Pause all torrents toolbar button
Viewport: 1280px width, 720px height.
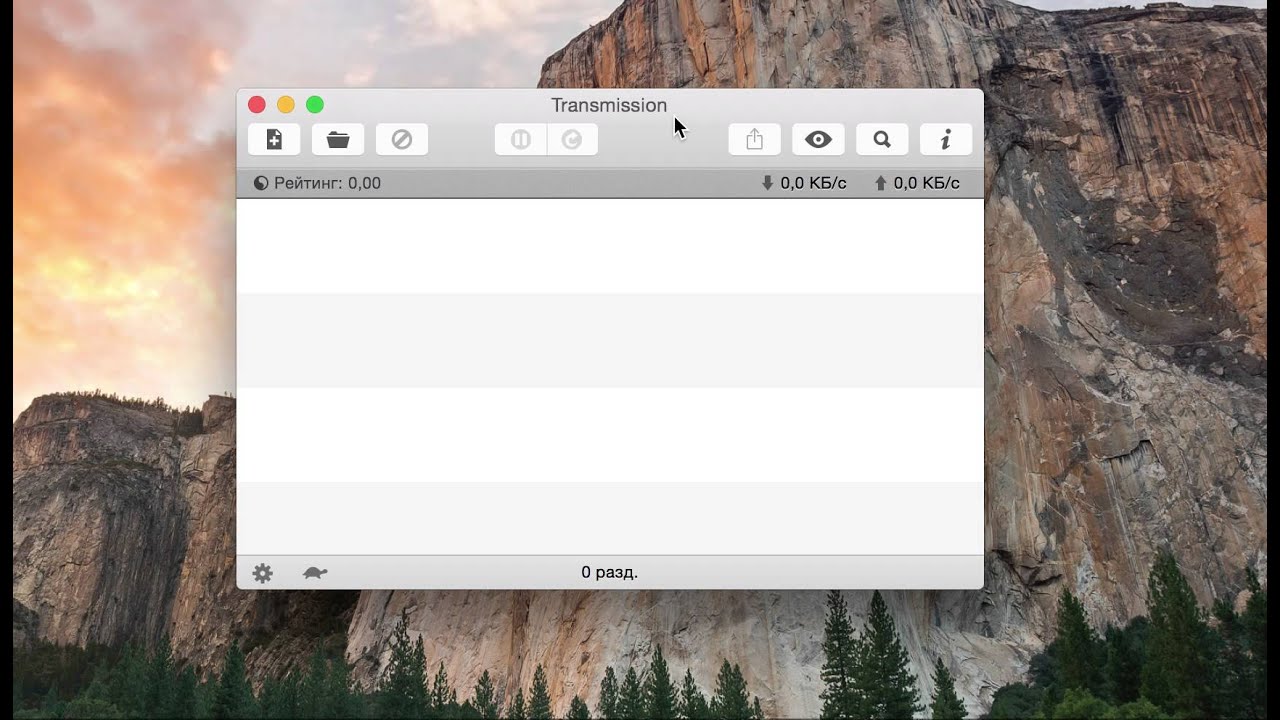point(521,140)
